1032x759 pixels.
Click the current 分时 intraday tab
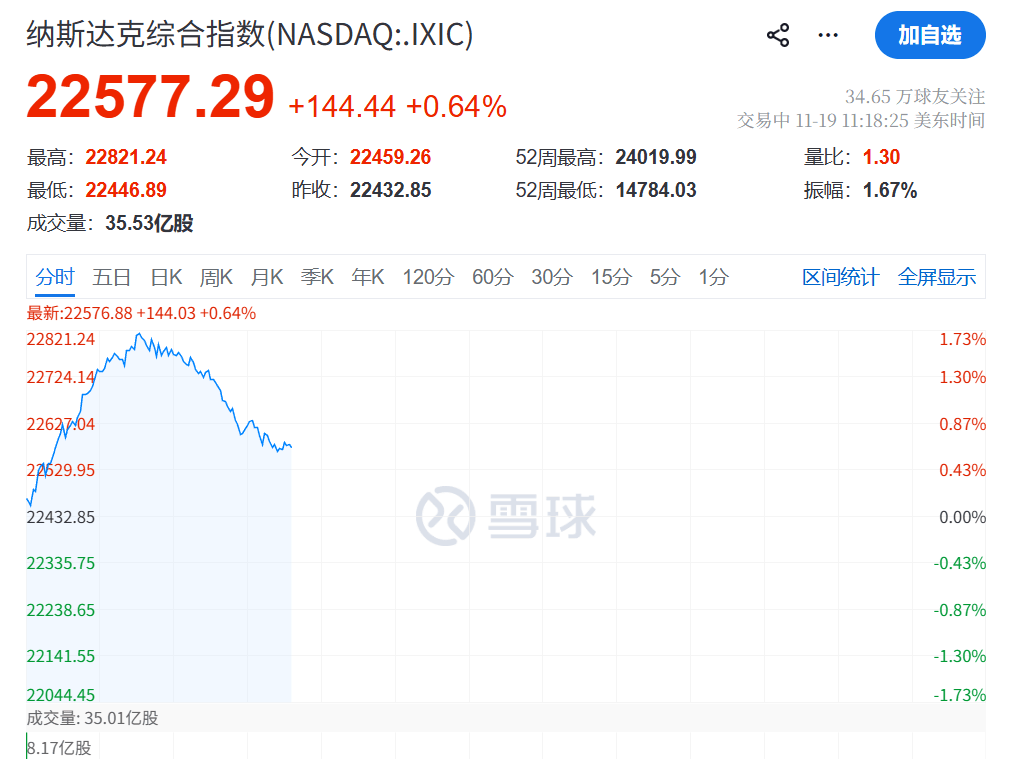tap(54, 277)
